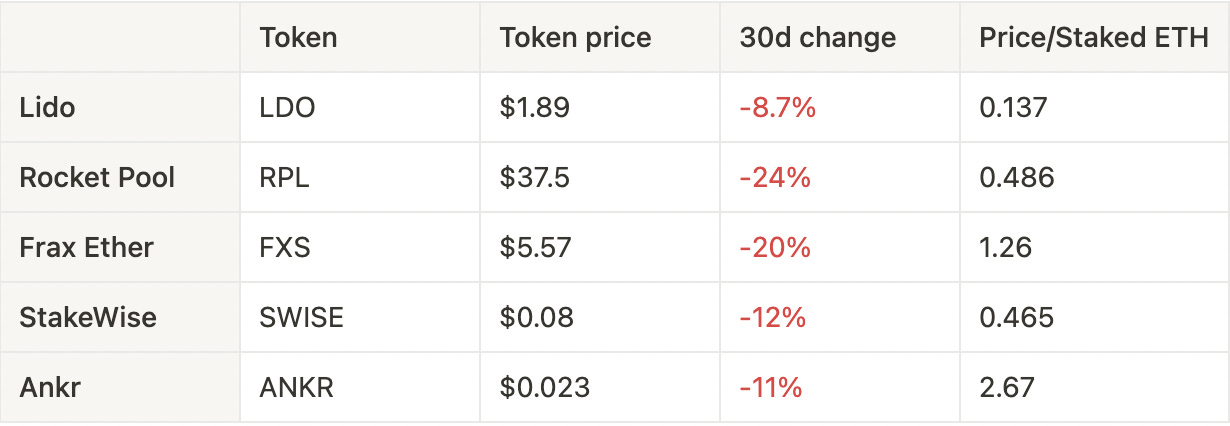Select the StakeWise row label
This screenshot has width=1230, height=426.
88,317
